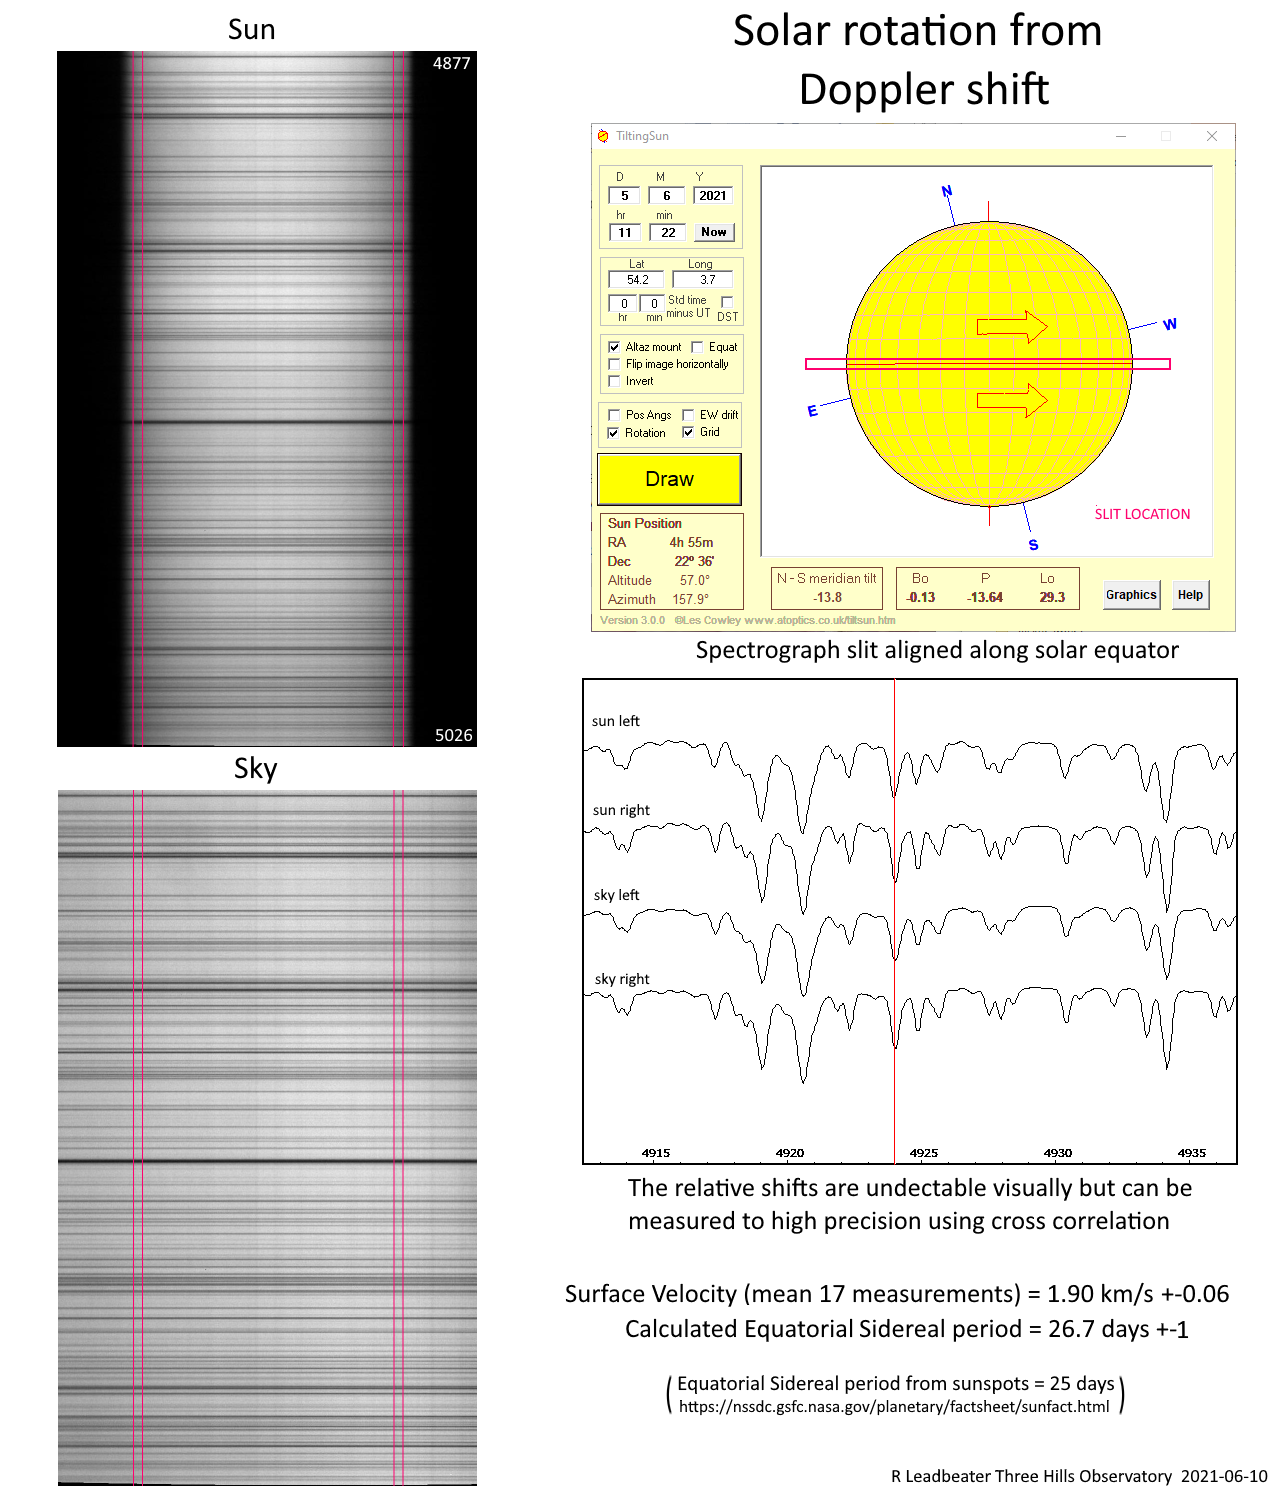Click the Now time button
Viewport: 1287px width, 1500px height.
pos(713,232)
